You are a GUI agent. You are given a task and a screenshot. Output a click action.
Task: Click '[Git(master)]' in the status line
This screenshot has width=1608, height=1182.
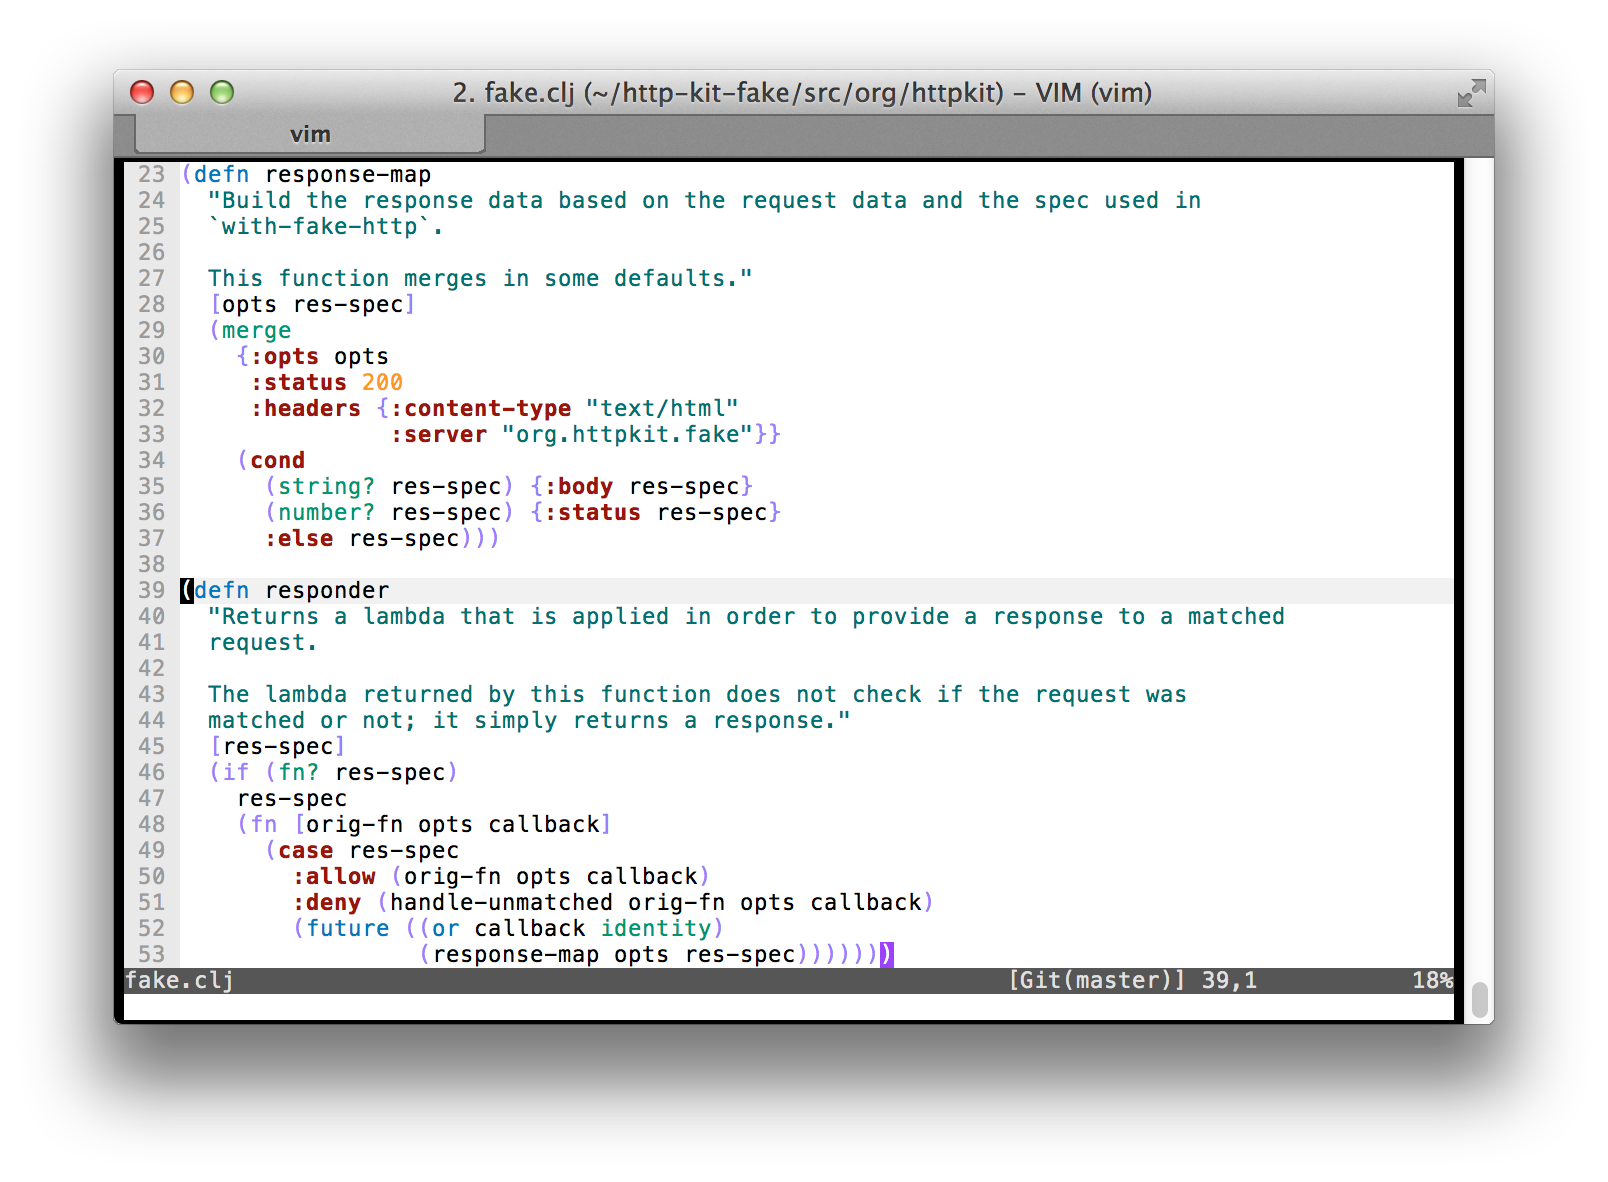(x=1097, y=981)
